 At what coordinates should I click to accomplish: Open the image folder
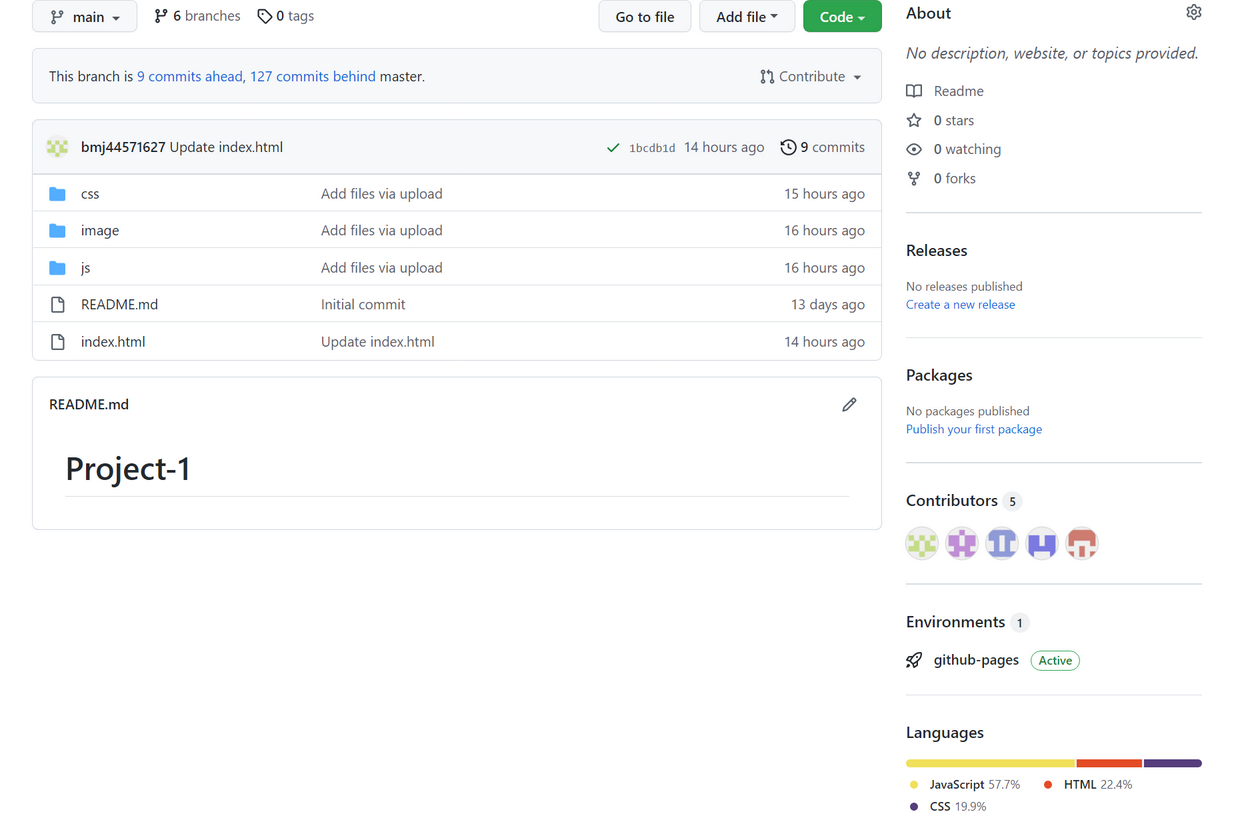[x=100, y=231]
